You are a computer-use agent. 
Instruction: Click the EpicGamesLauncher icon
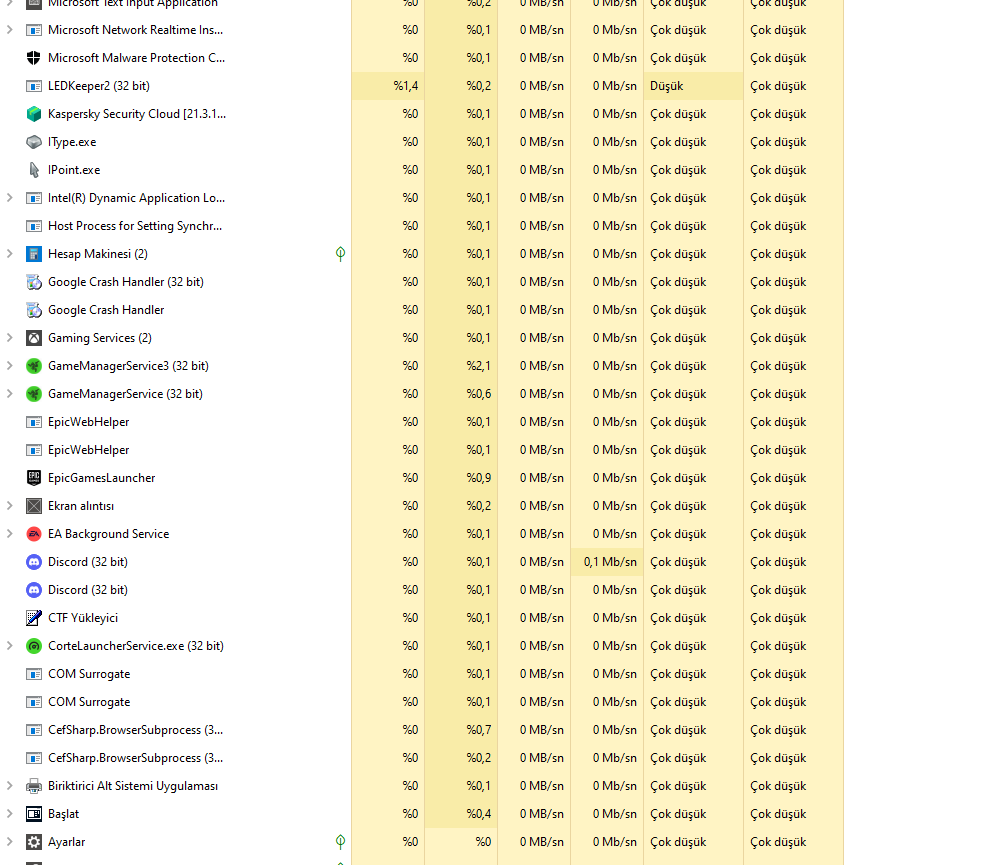pos(34,478)
